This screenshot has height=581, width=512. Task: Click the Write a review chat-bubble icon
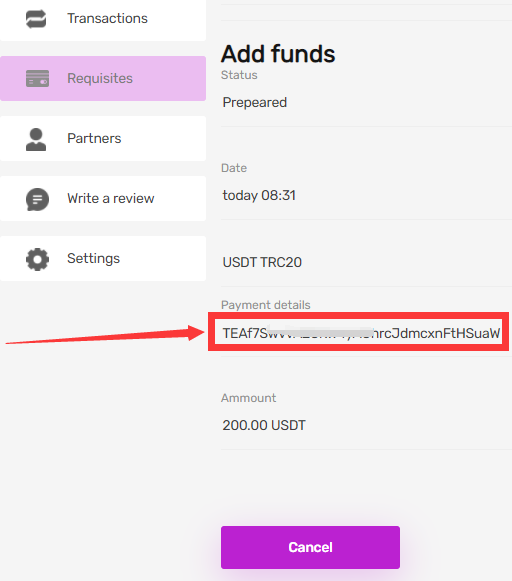37,199
